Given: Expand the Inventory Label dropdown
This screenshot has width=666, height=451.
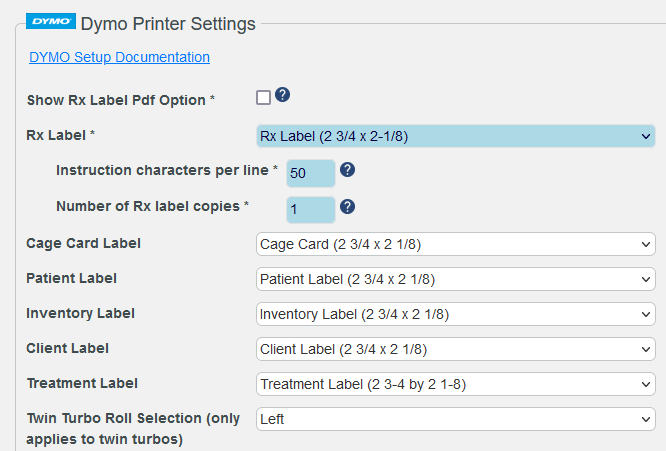Looking at the screenshot, I should coord(456,314).
